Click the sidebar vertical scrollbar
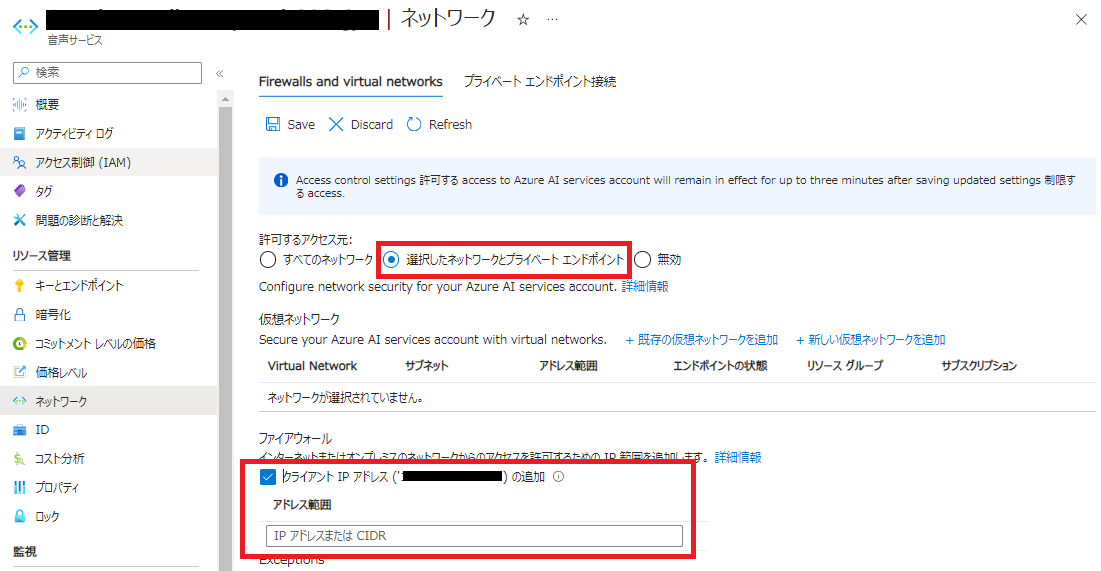The width and height of the screenshot is (1101, 571). pyautogui.click(x=225, y=338)
